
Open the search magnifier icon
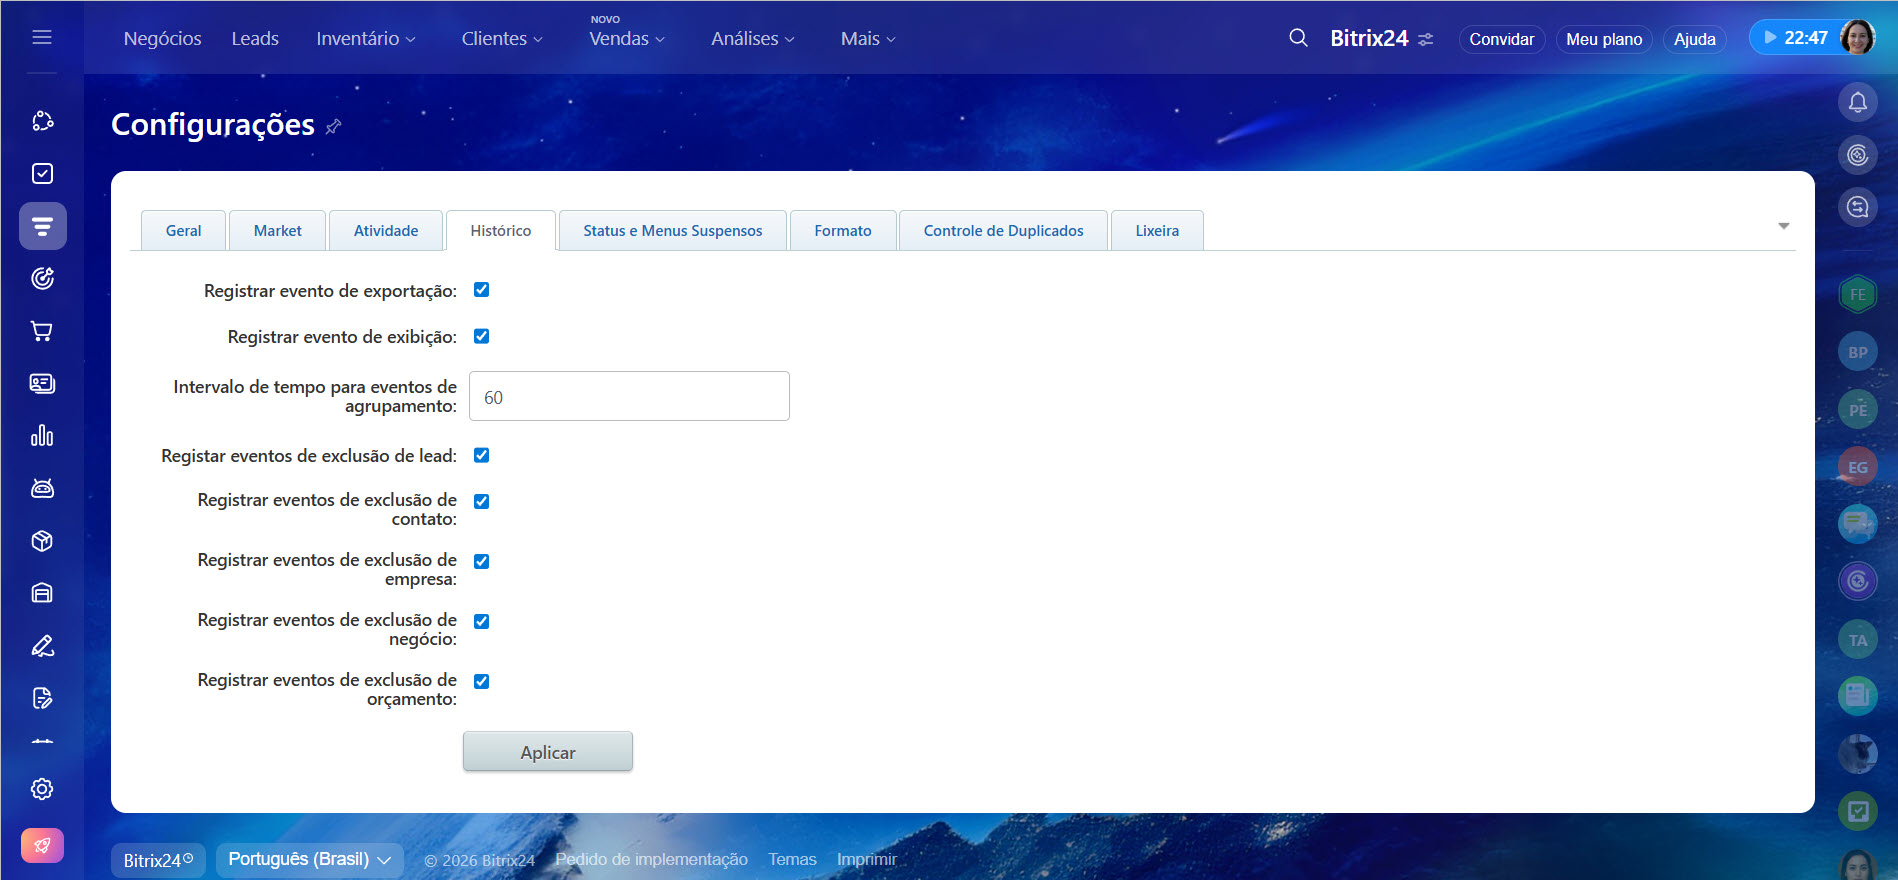1298,38
